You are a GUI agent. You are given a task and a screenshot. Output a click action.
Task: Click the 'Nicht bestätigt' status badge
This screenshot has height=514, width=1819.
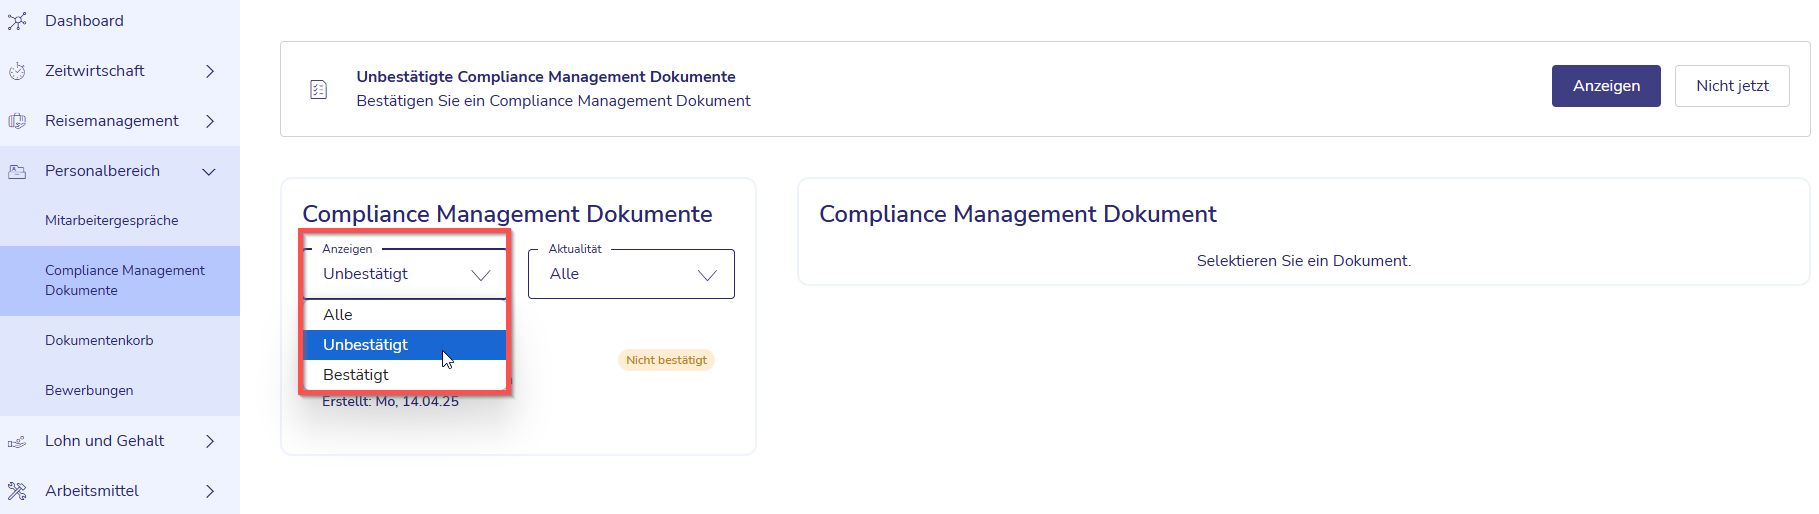click(666, 360)
